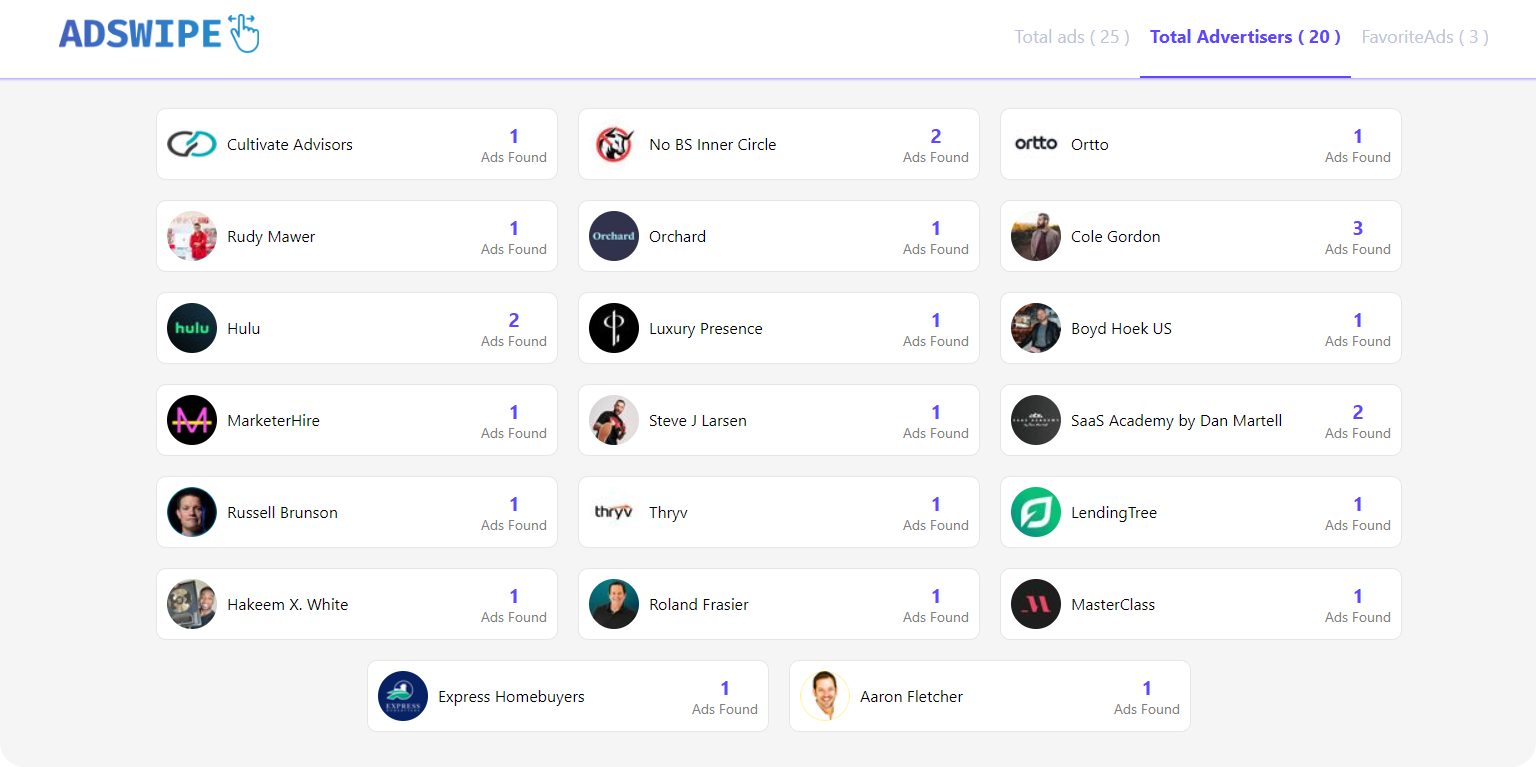Click Russell Brunson's avatar

[x=192, y=512]
